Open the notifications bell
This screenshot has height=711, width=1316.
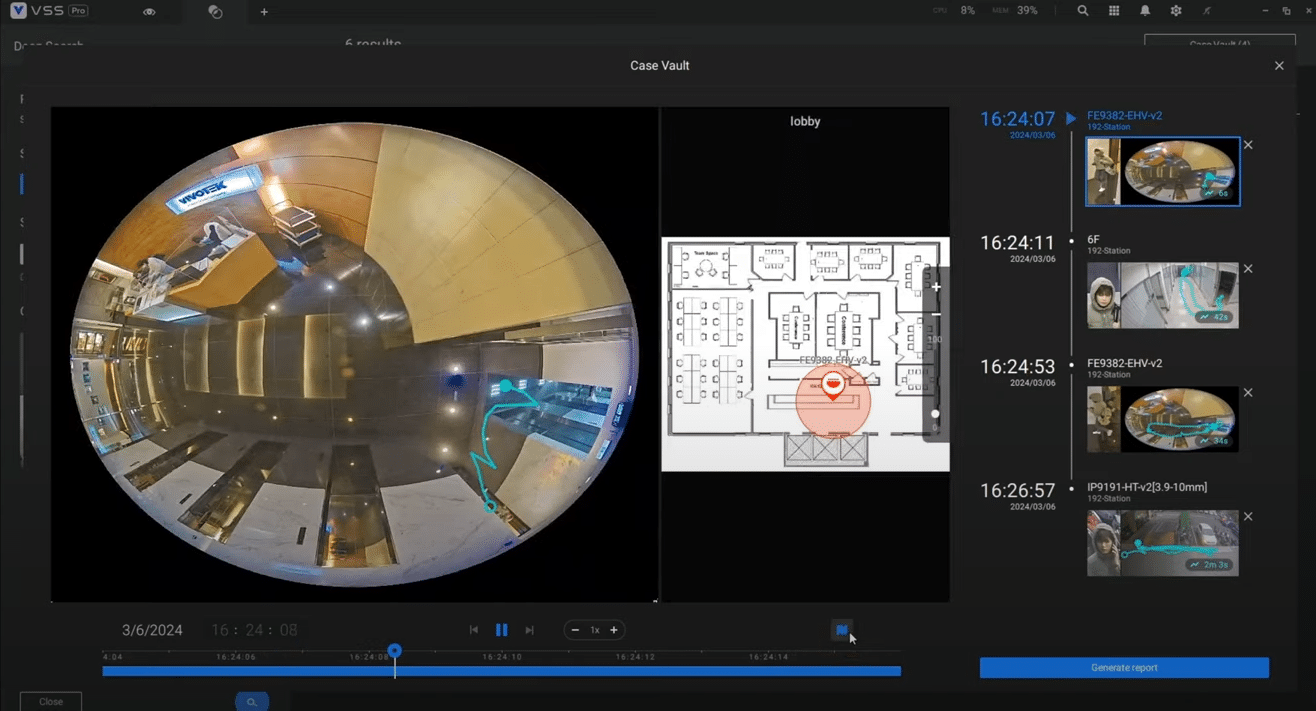(x=1145, y=11)
